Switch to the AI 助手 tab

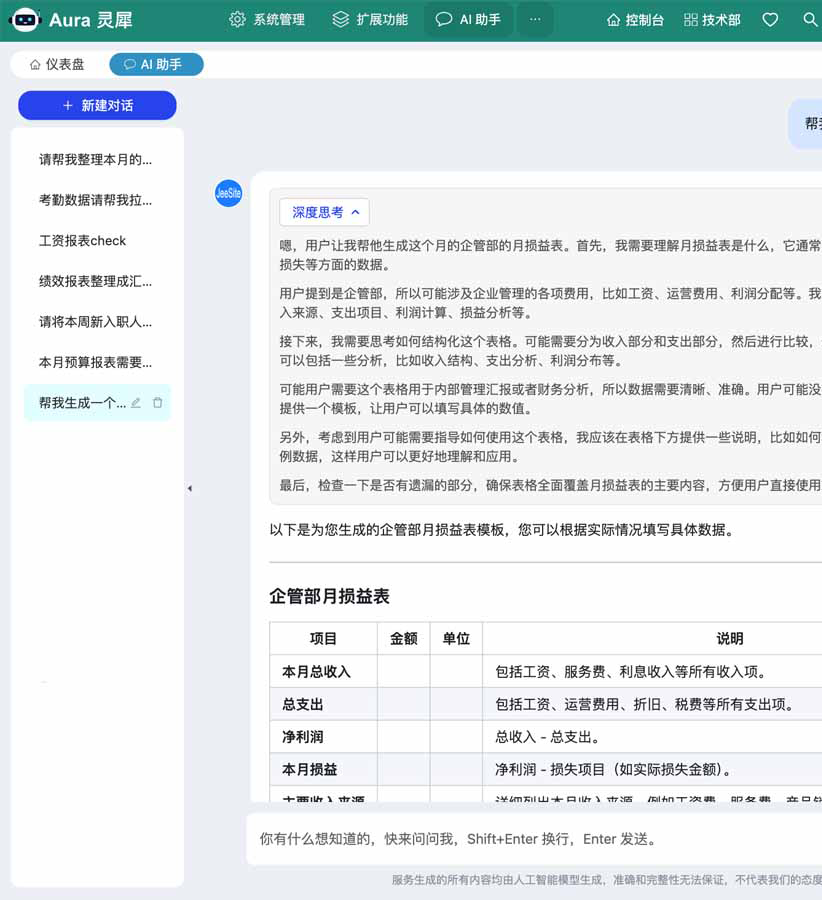156,64
